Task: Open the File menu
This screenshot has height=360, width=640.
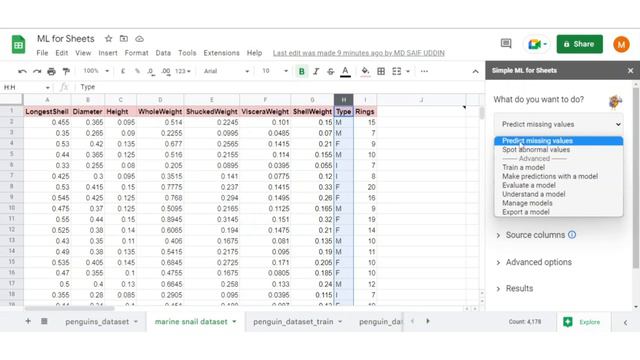Action: click(42, 53)
